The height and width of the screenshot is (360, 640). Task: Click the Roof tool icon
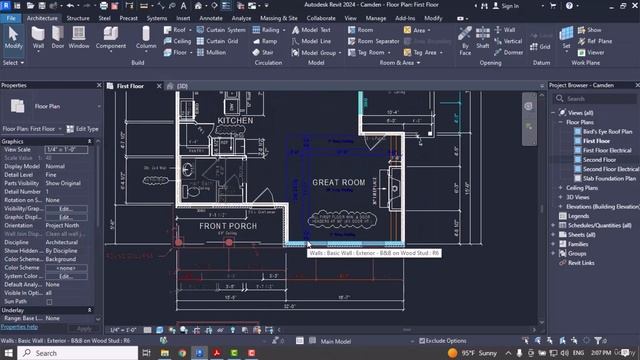(168, 30)
